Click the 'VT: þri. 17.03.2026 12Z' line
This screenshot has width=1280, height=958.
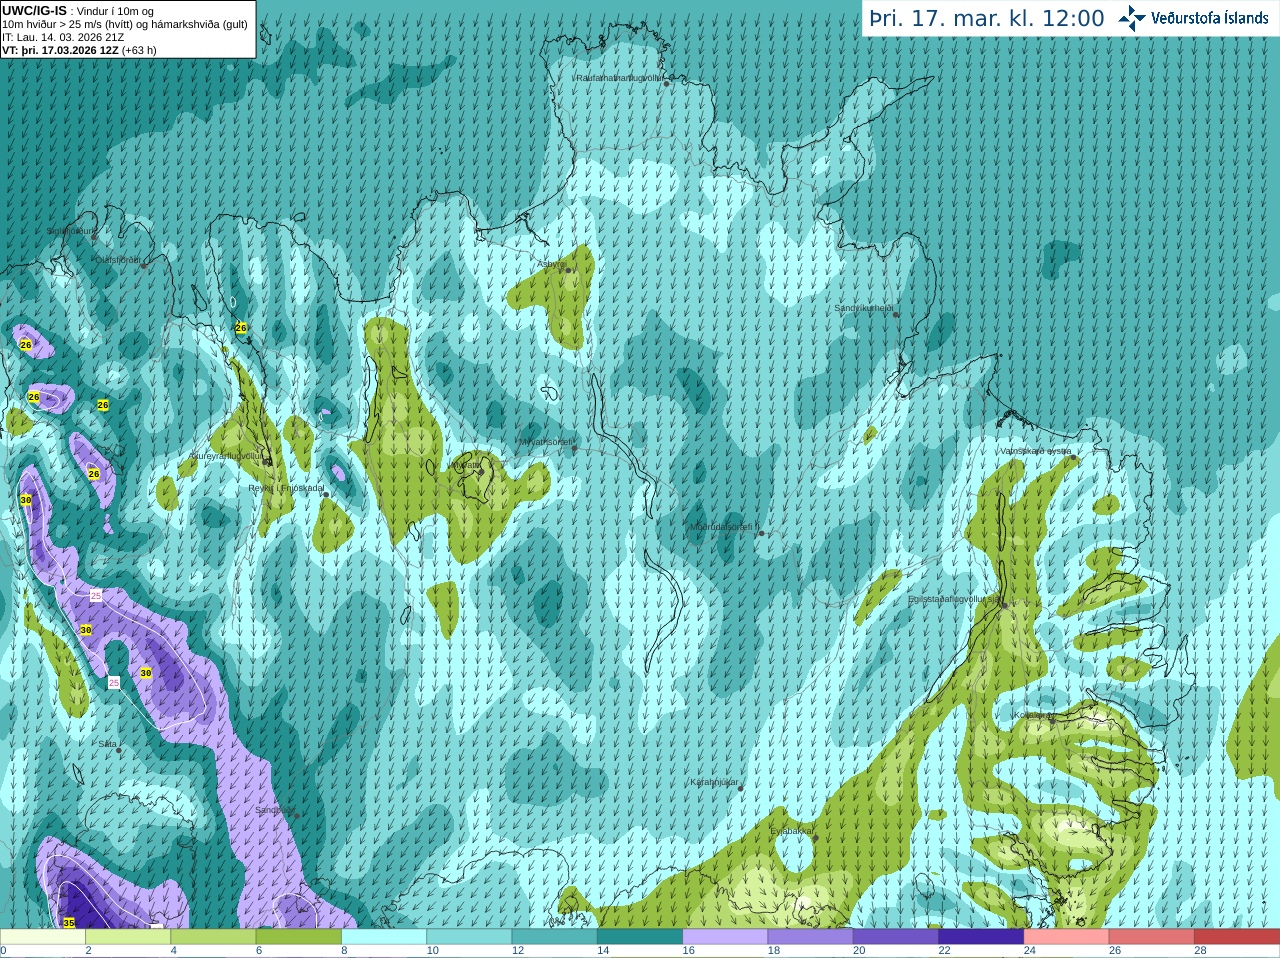[60, 50]
